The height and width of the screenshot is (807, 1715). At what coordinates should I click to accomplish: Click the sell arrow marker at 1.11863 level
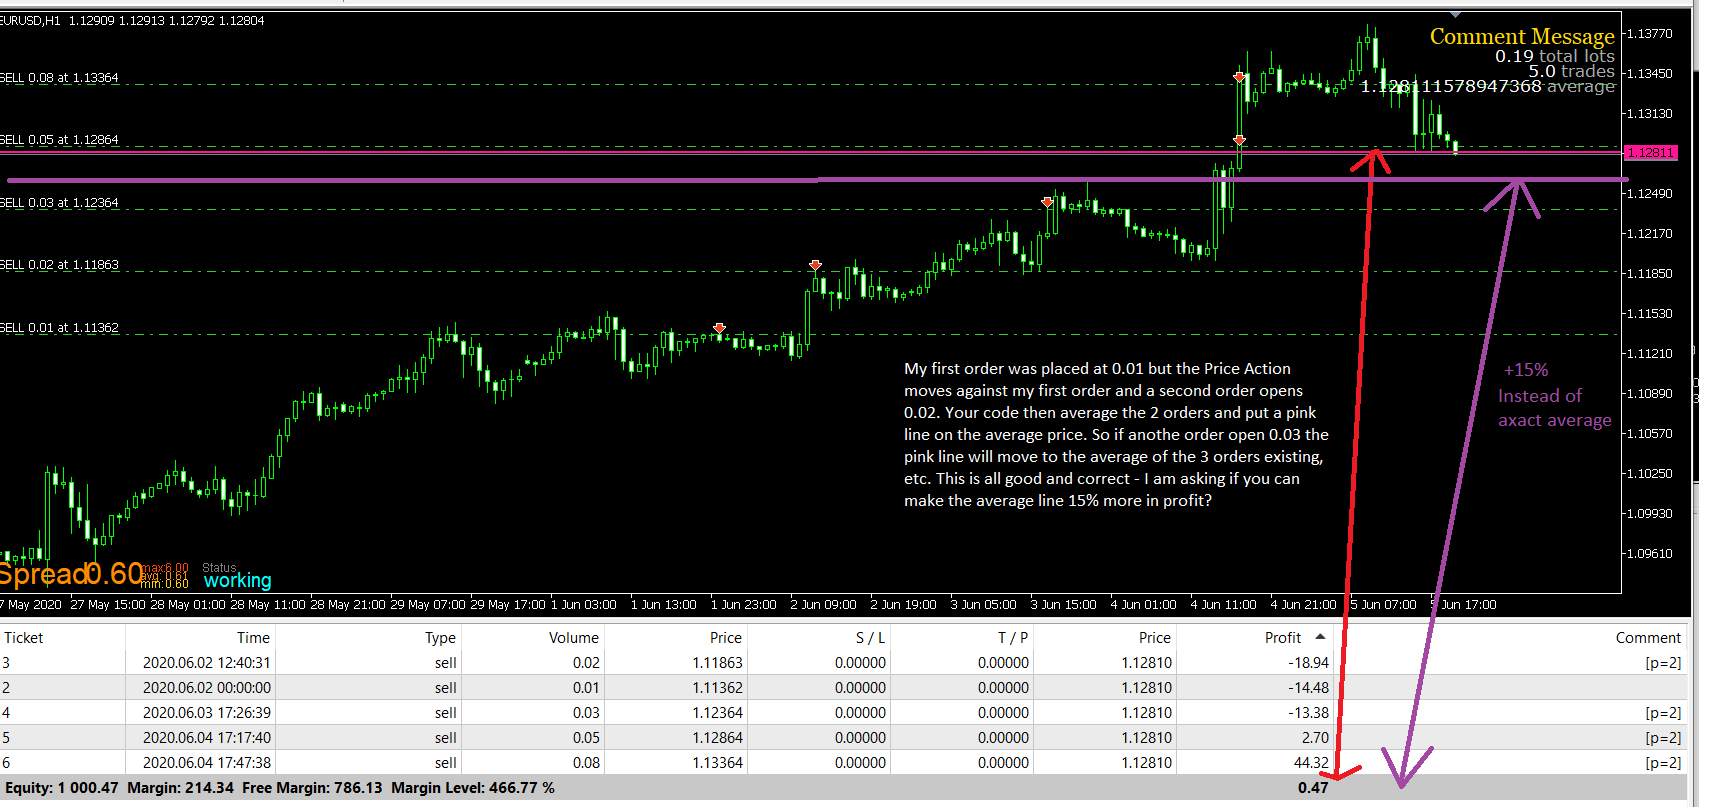point(816,265)
